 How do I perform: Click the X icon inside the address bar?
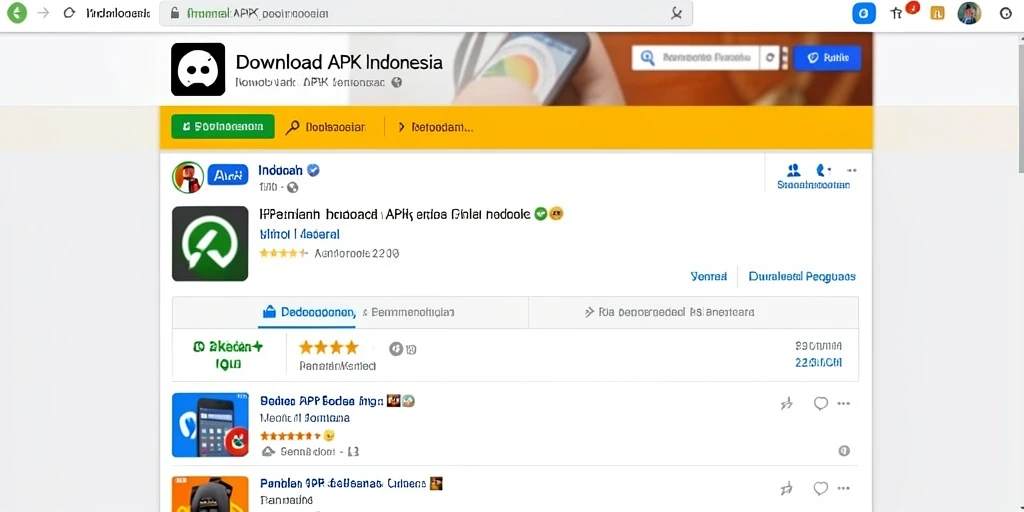(x=677, y=13)
